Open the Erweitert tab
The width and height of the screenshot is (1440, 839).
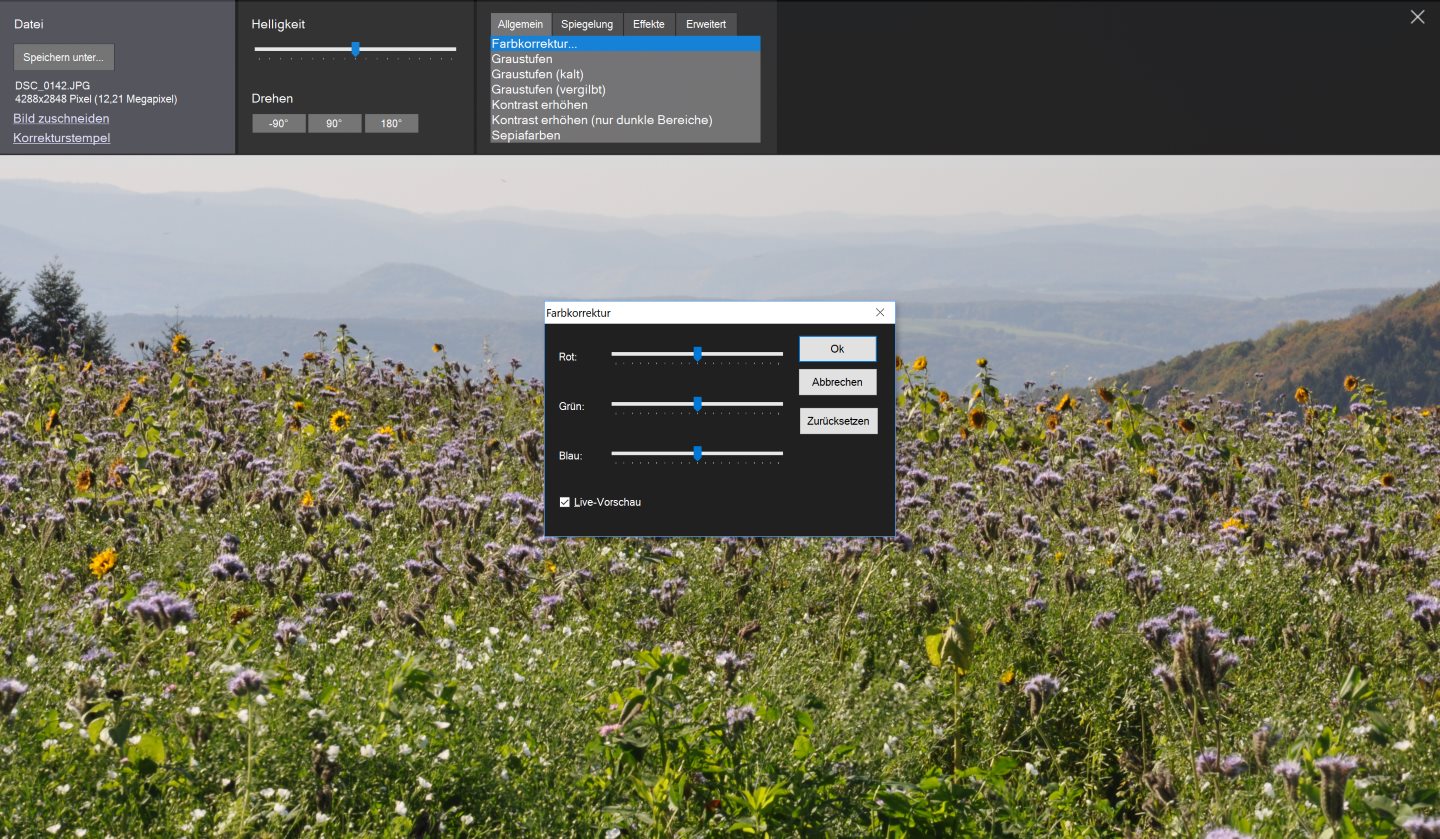[x=706, y=24]
